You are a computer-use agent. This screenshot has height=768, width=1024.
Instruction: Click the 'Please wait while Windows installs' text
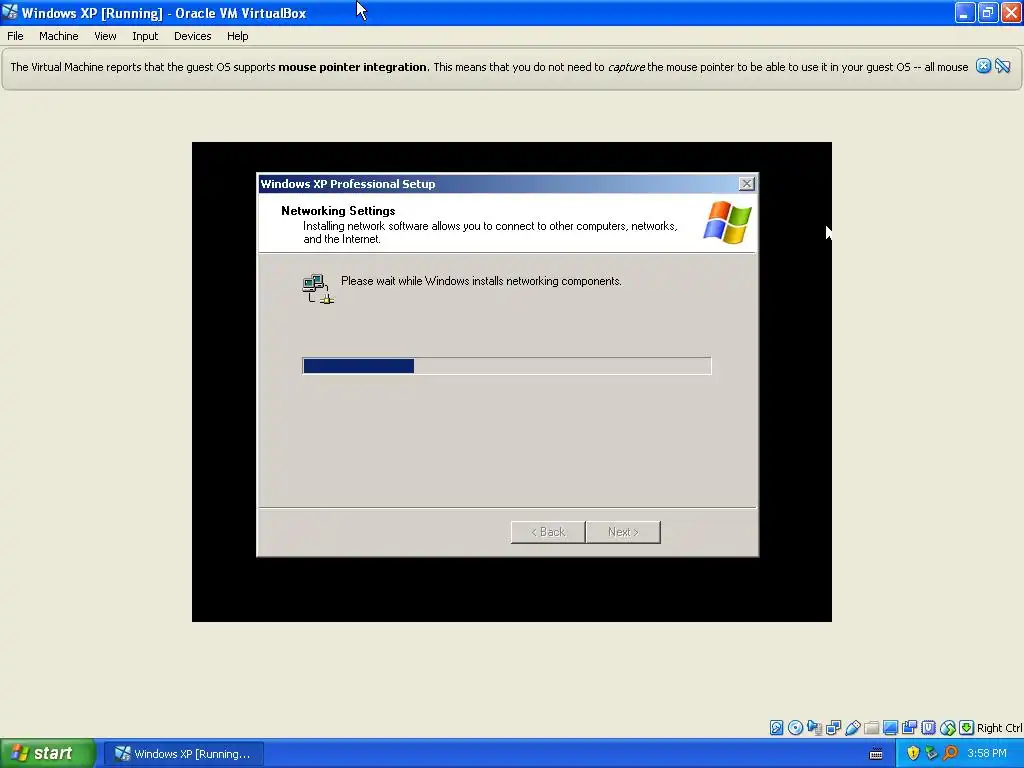481,281
